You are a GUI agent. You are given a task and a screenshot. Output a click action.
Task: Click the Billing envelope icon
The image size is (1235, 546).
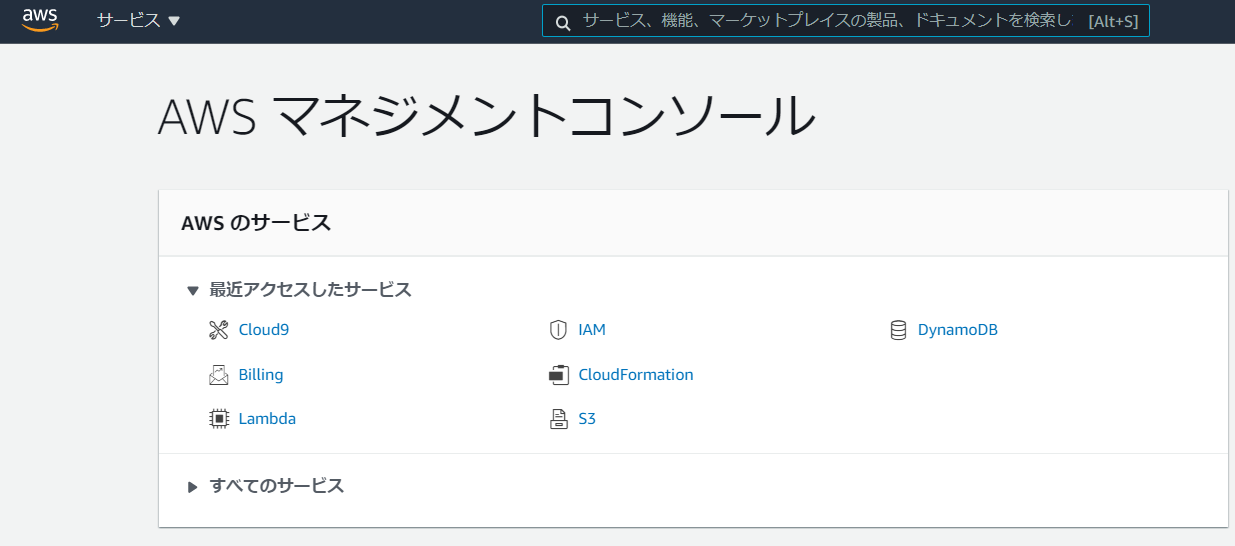pos(219,375)
